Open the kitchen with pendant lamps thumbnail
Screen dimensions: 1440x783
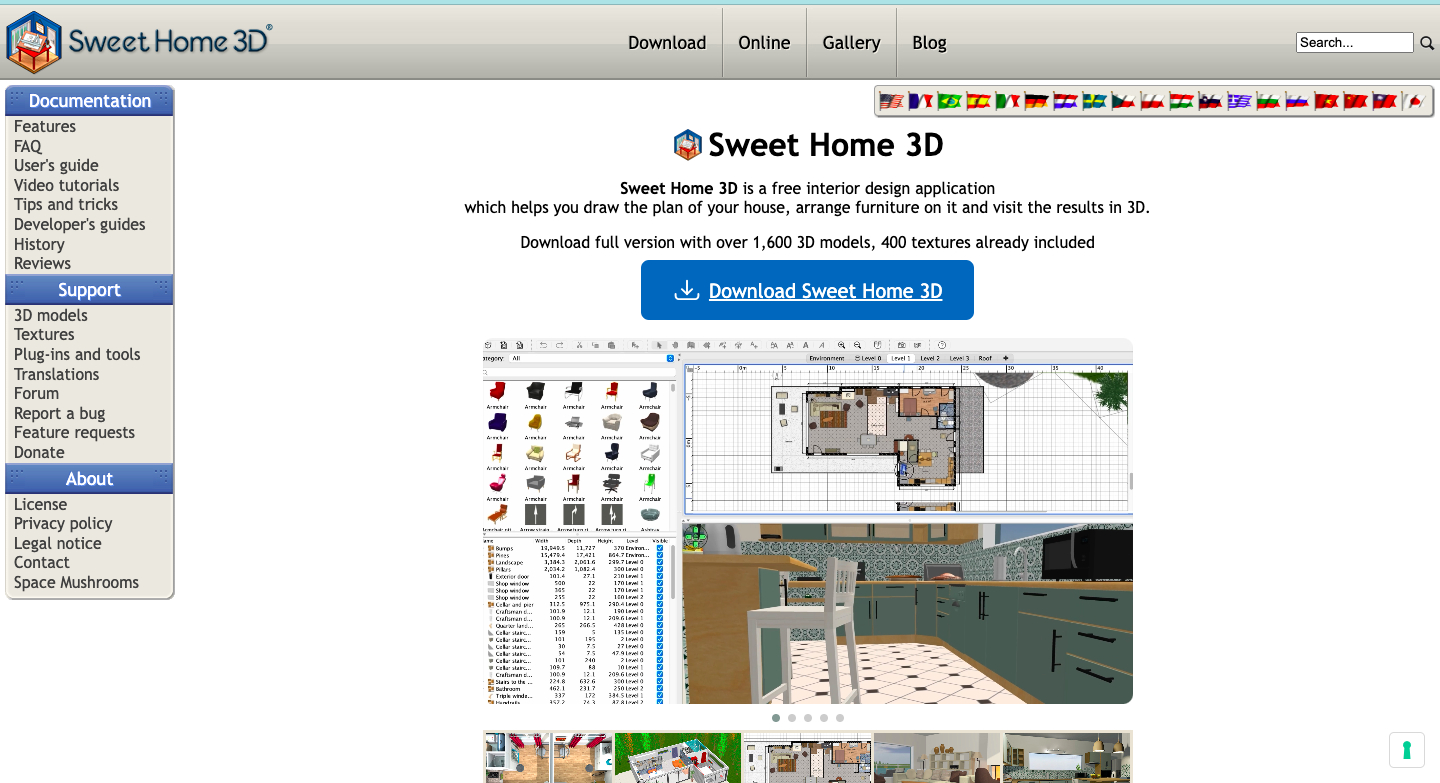point(1067,757)
